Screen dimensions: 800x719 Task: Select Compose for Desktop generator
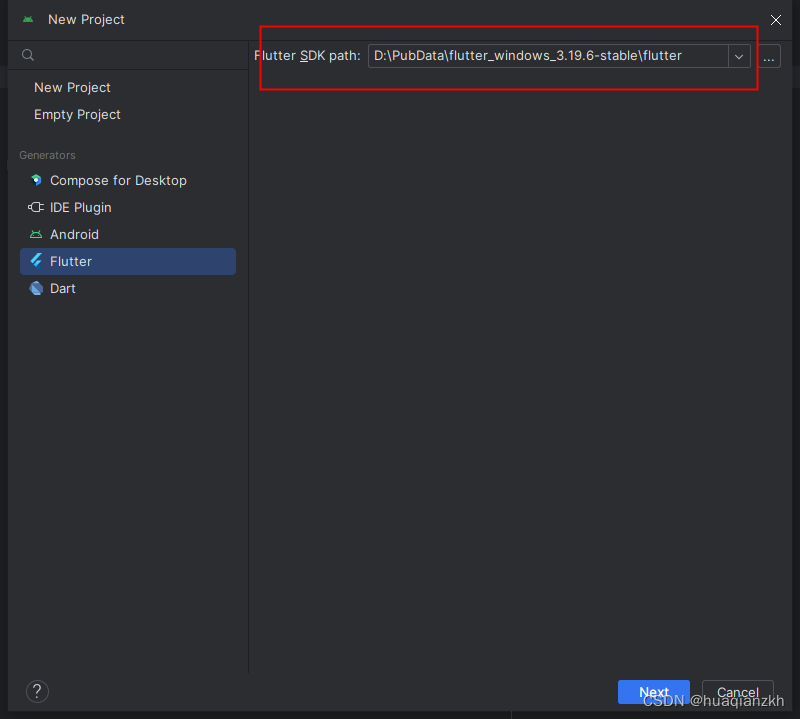tap(128, 180)
